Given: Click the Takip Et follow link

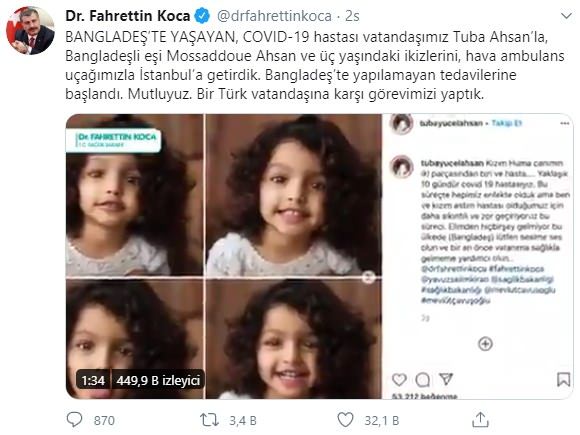Looking at the screenshot, I should tap(507, 123).
